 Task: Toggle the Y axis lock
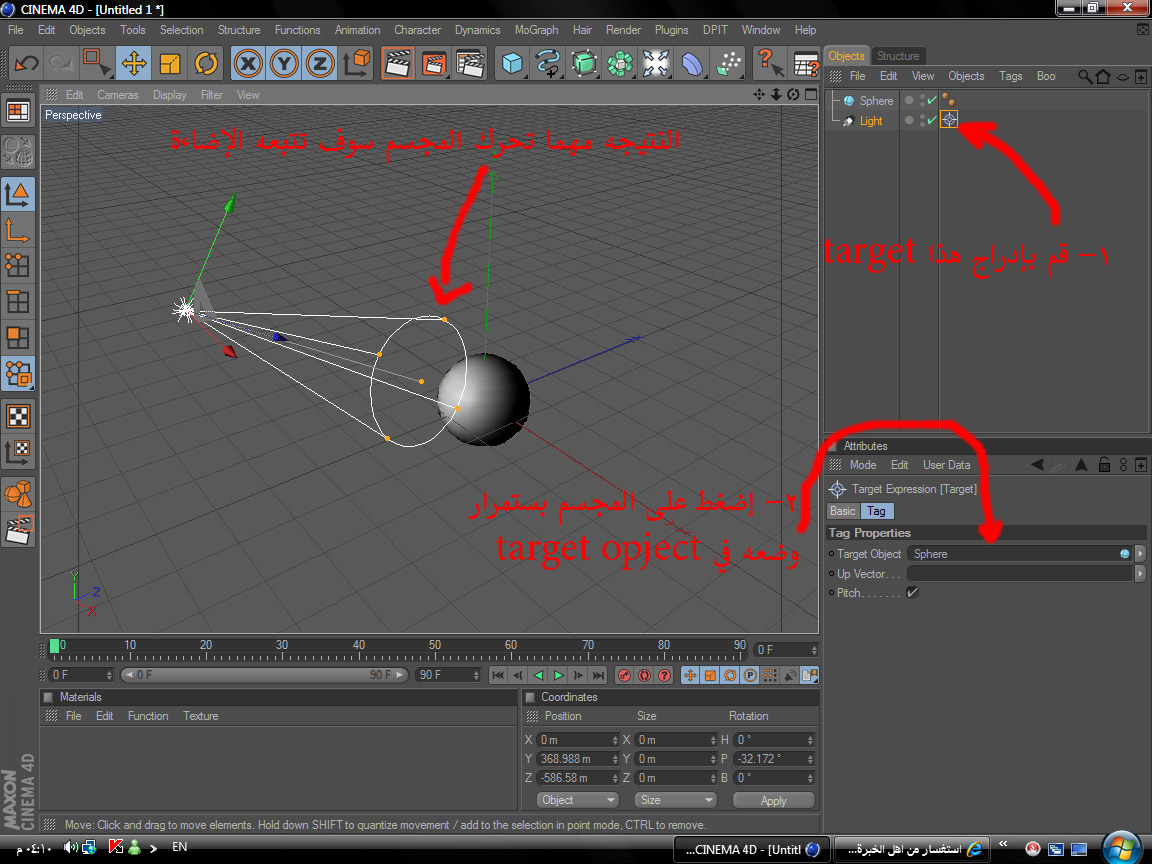tap(284, 63)
